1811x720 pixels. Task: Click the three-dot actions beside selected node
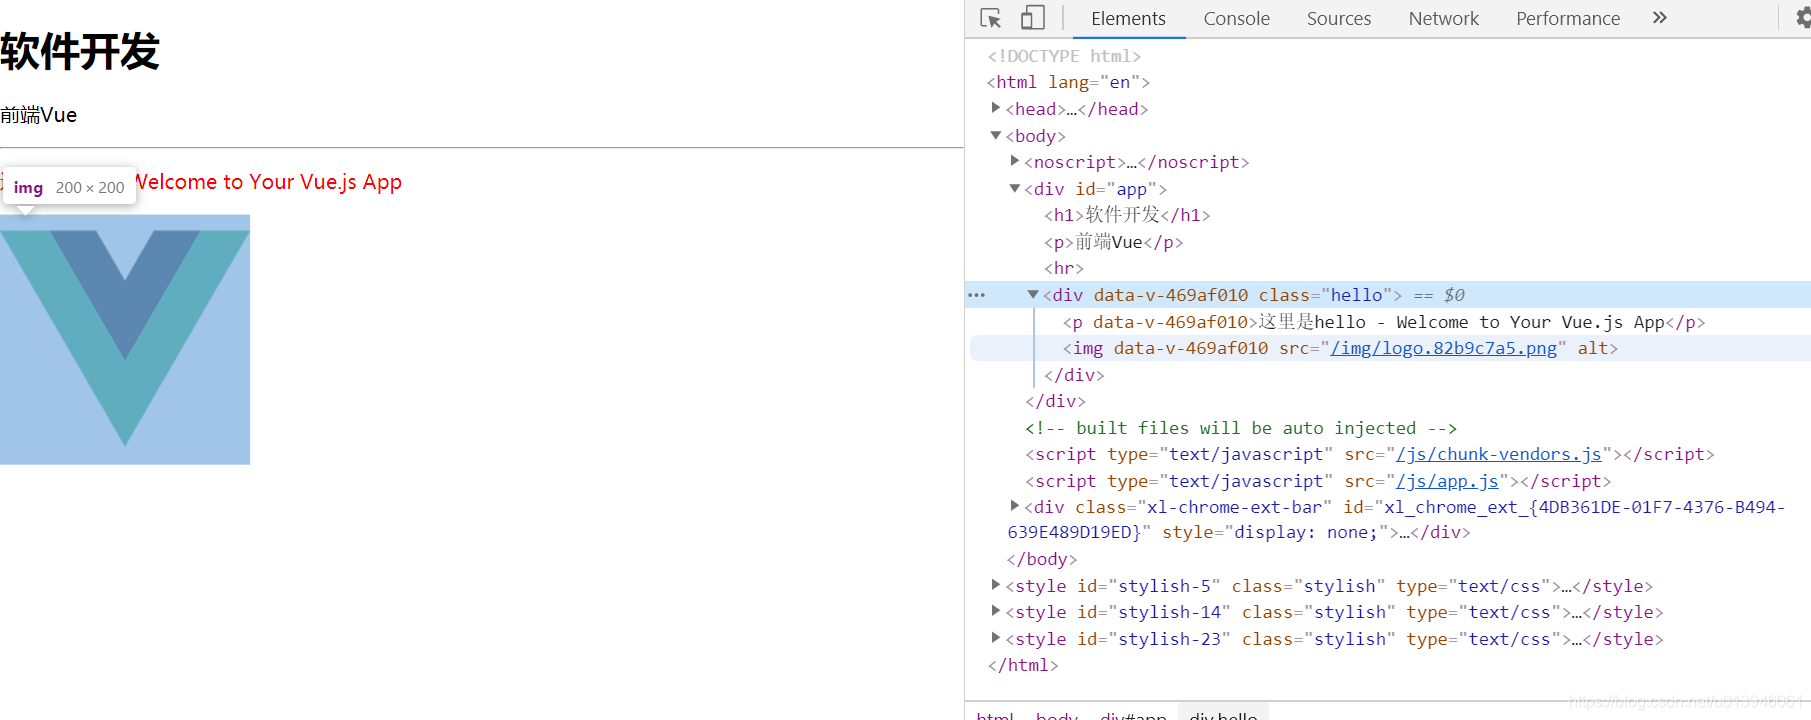pyautogui.click(x=977, y=295)
